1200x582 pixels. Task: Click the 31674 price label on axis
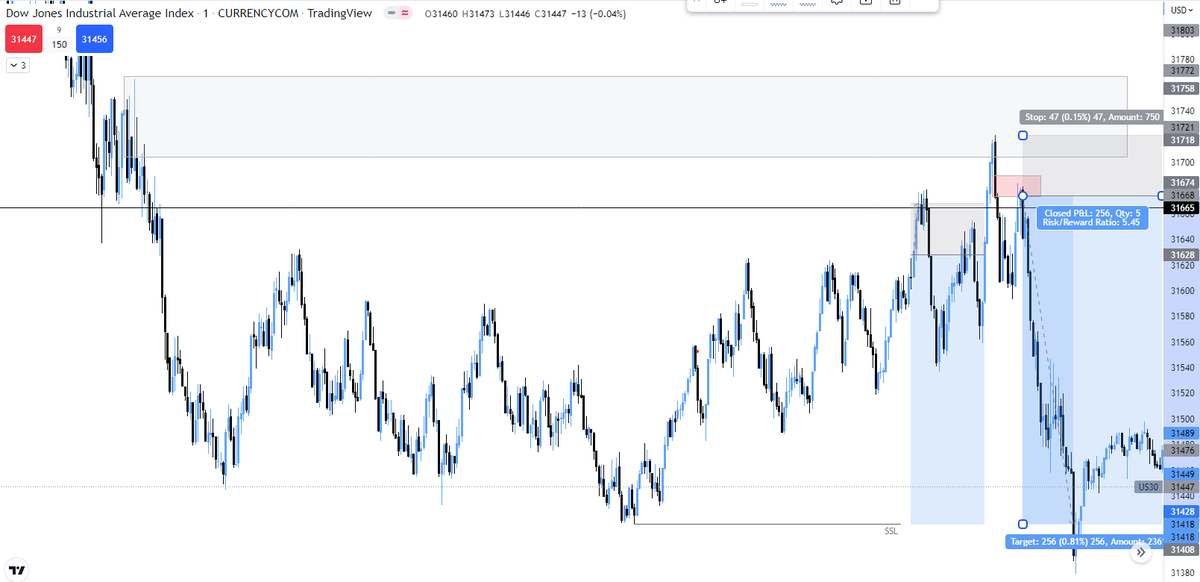(x=1181, y=183)
